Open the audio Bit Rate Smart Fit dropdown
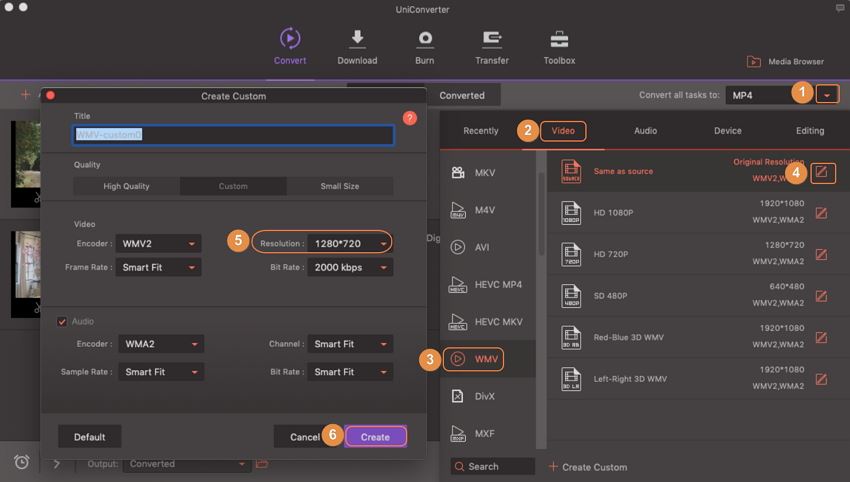 pyautogui.click(x=350, y=372)
